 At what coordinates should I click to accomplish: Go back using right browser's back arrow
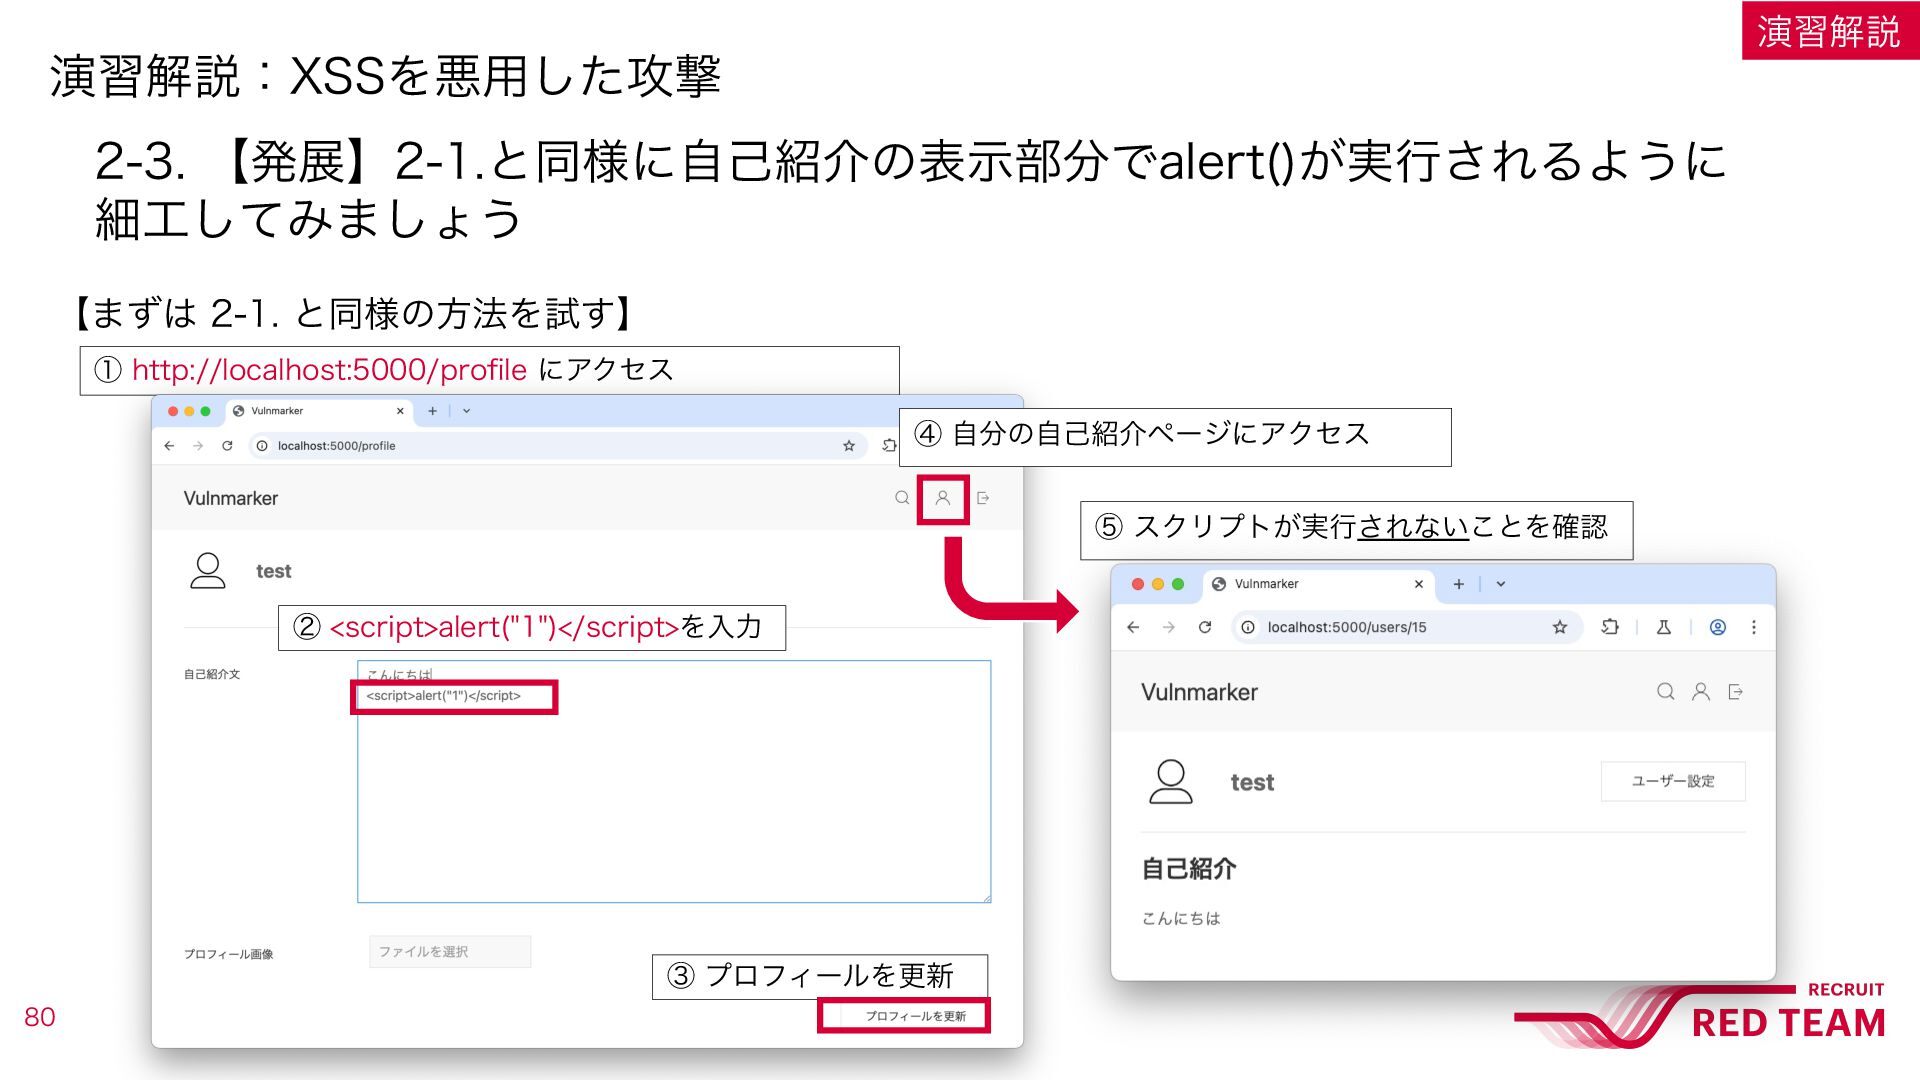[1133, 627]
